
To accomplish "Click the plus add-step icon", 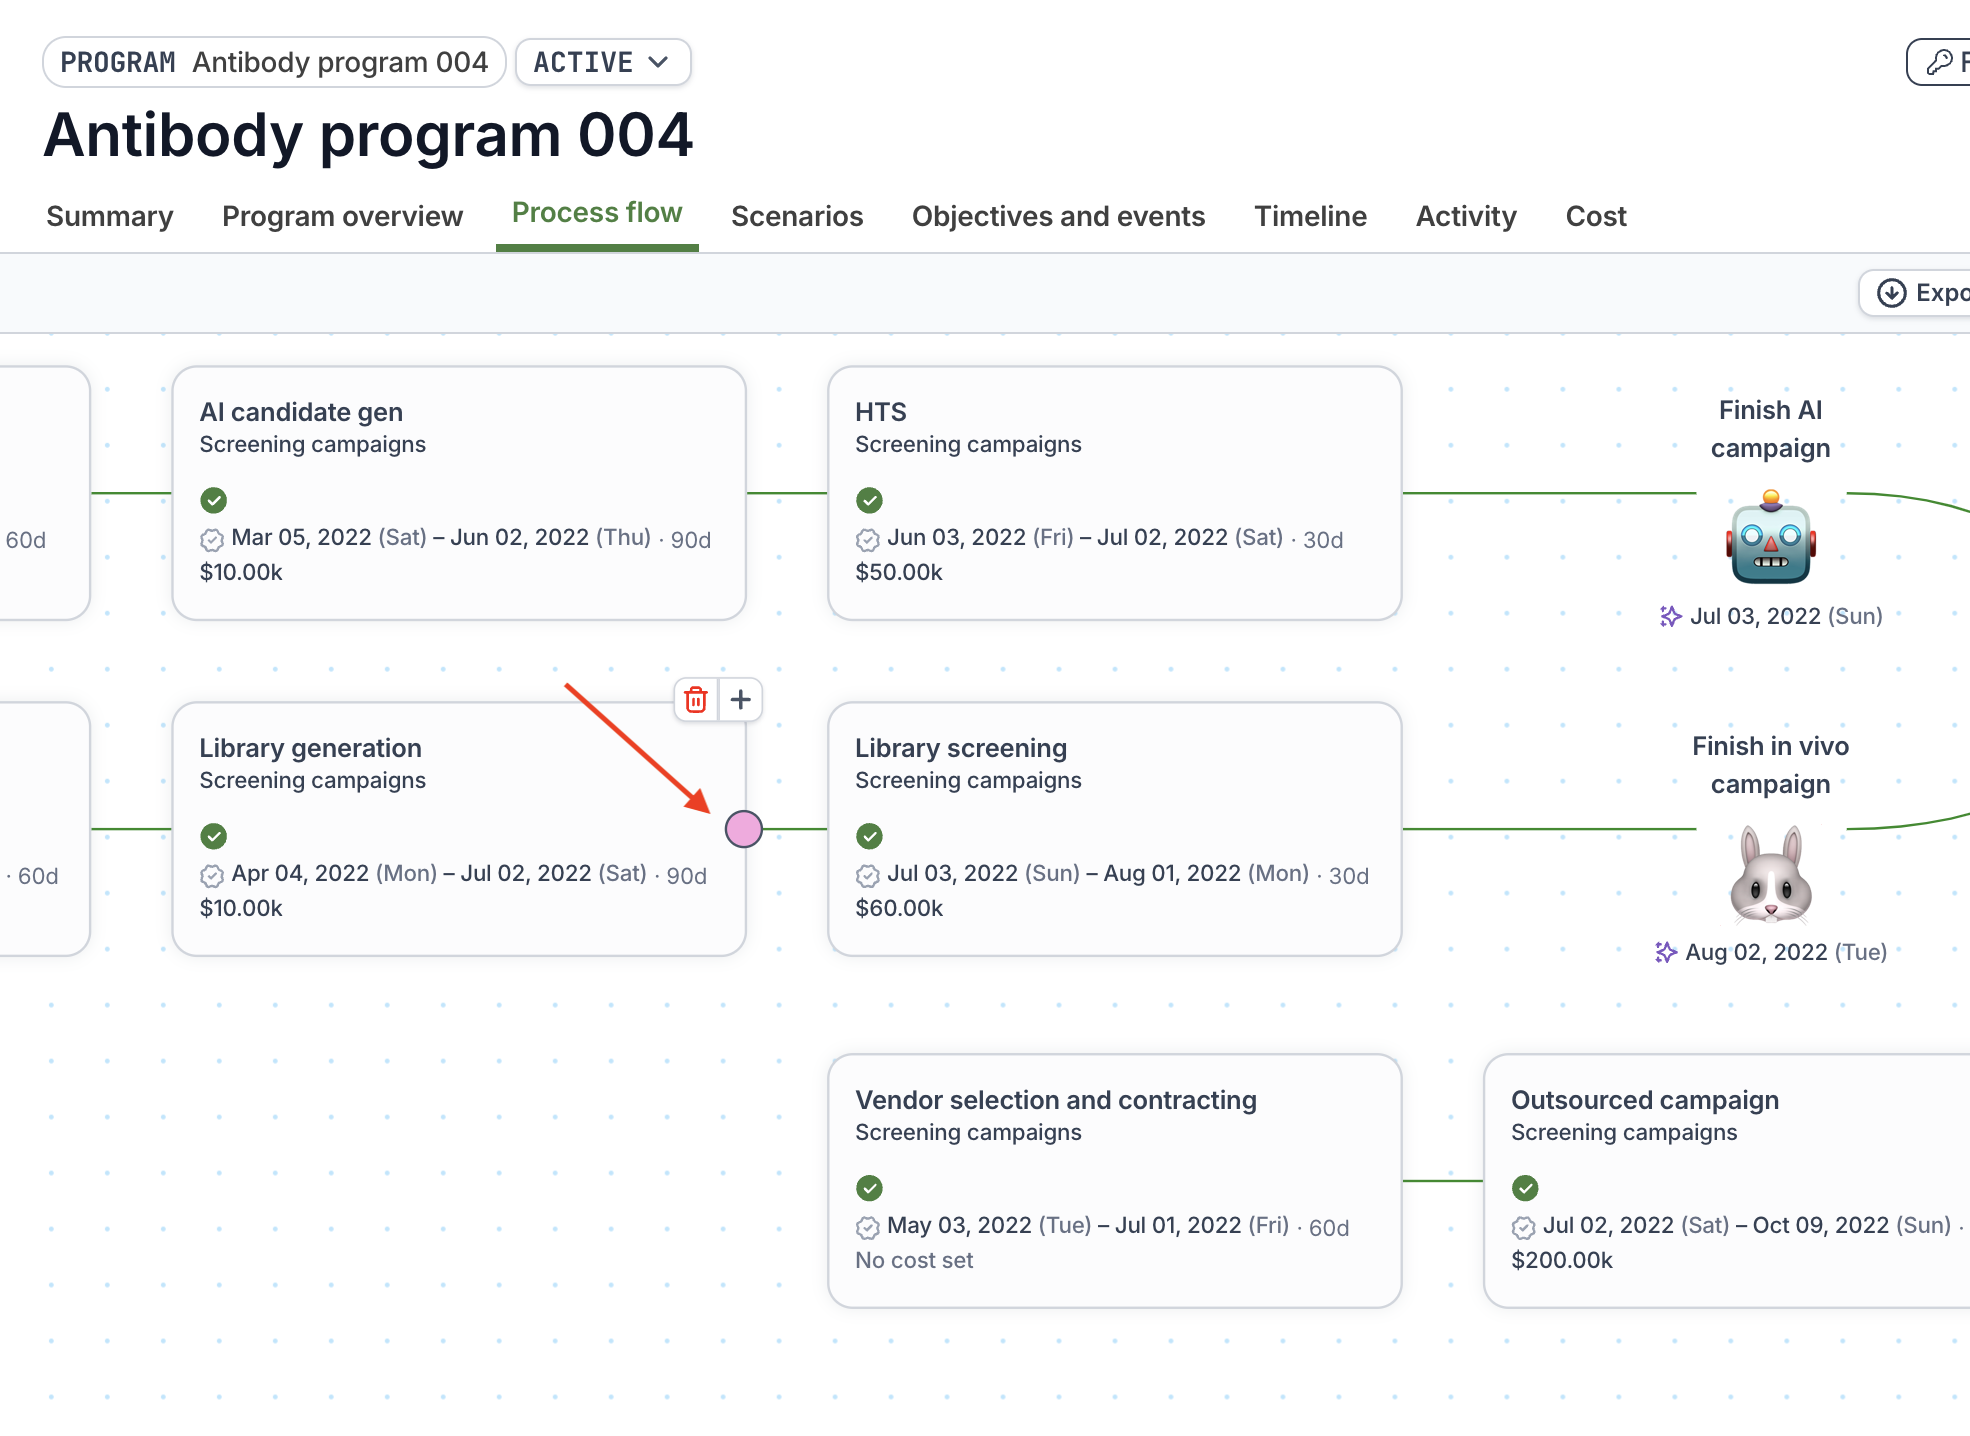I will click(740, 700).
